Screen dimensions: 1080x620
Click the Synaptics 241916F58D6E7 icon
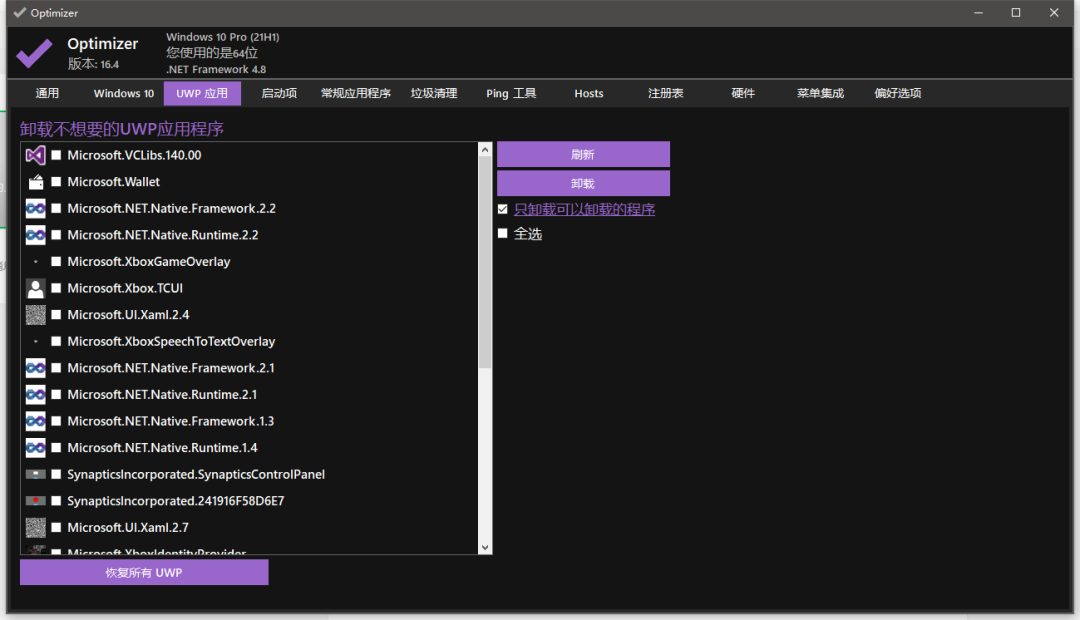pyautogui.click(x=35, y=501)
